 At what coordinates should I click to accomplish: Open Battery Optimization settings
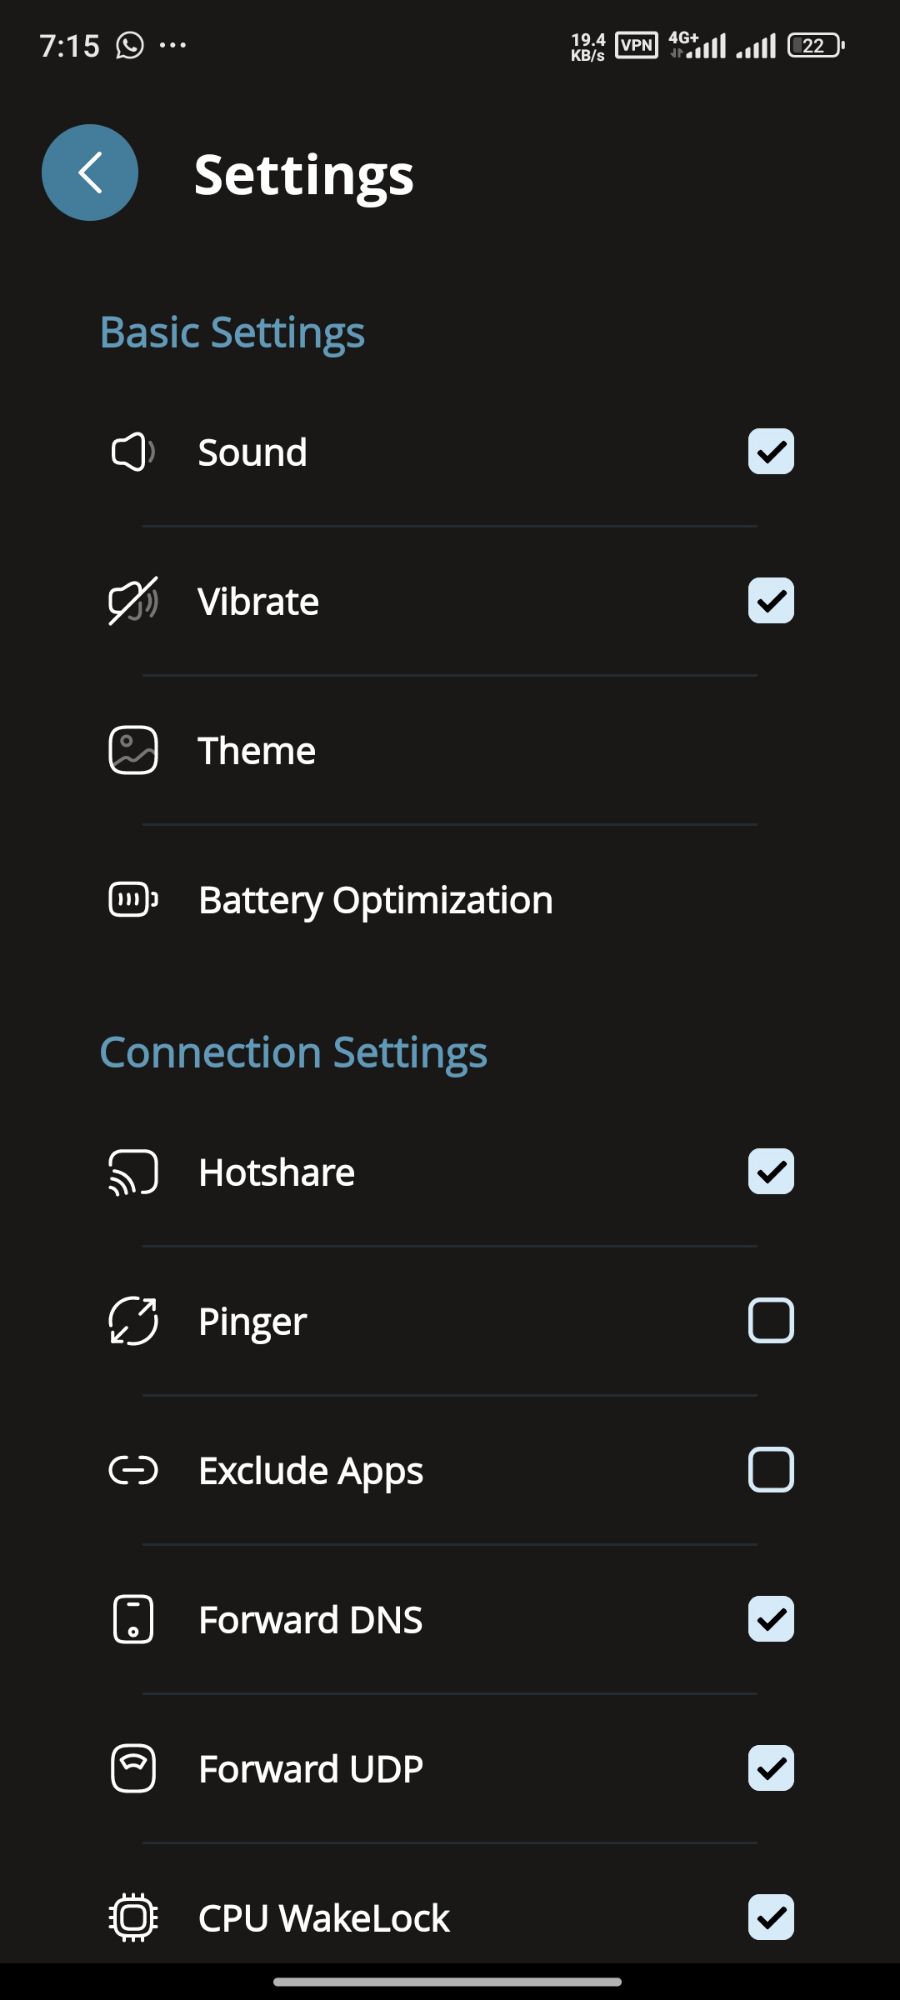[375, 900]
